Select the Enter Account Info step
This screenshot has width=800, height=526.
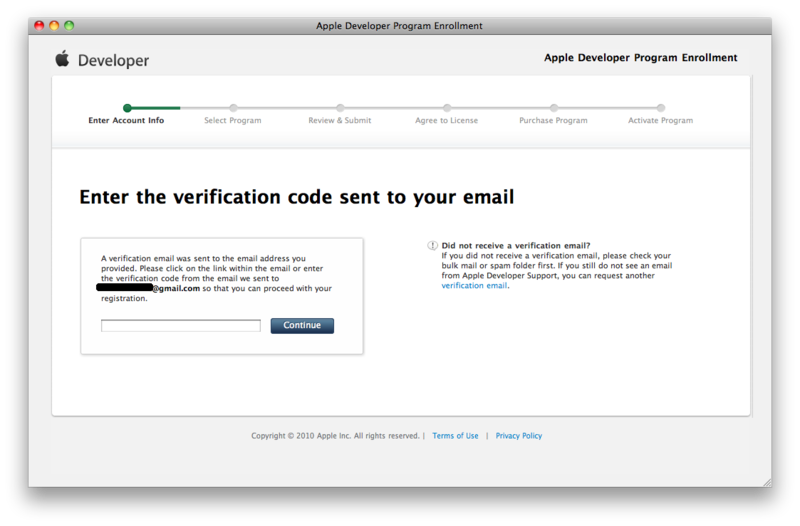click(127, 120)
